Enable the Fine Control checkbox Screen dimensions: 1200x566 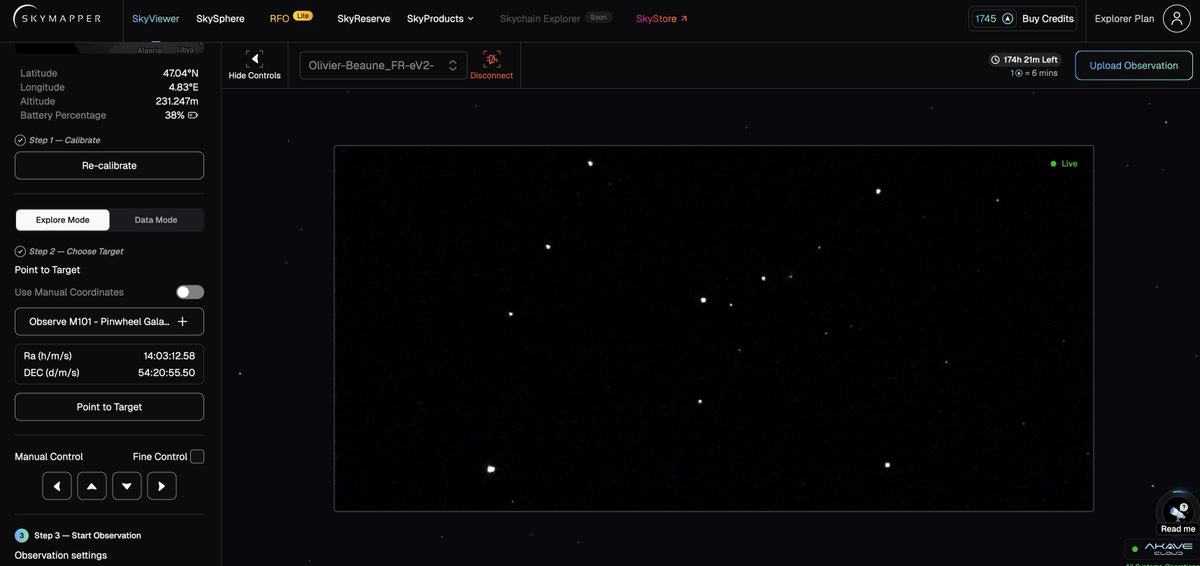pos(197,456)
